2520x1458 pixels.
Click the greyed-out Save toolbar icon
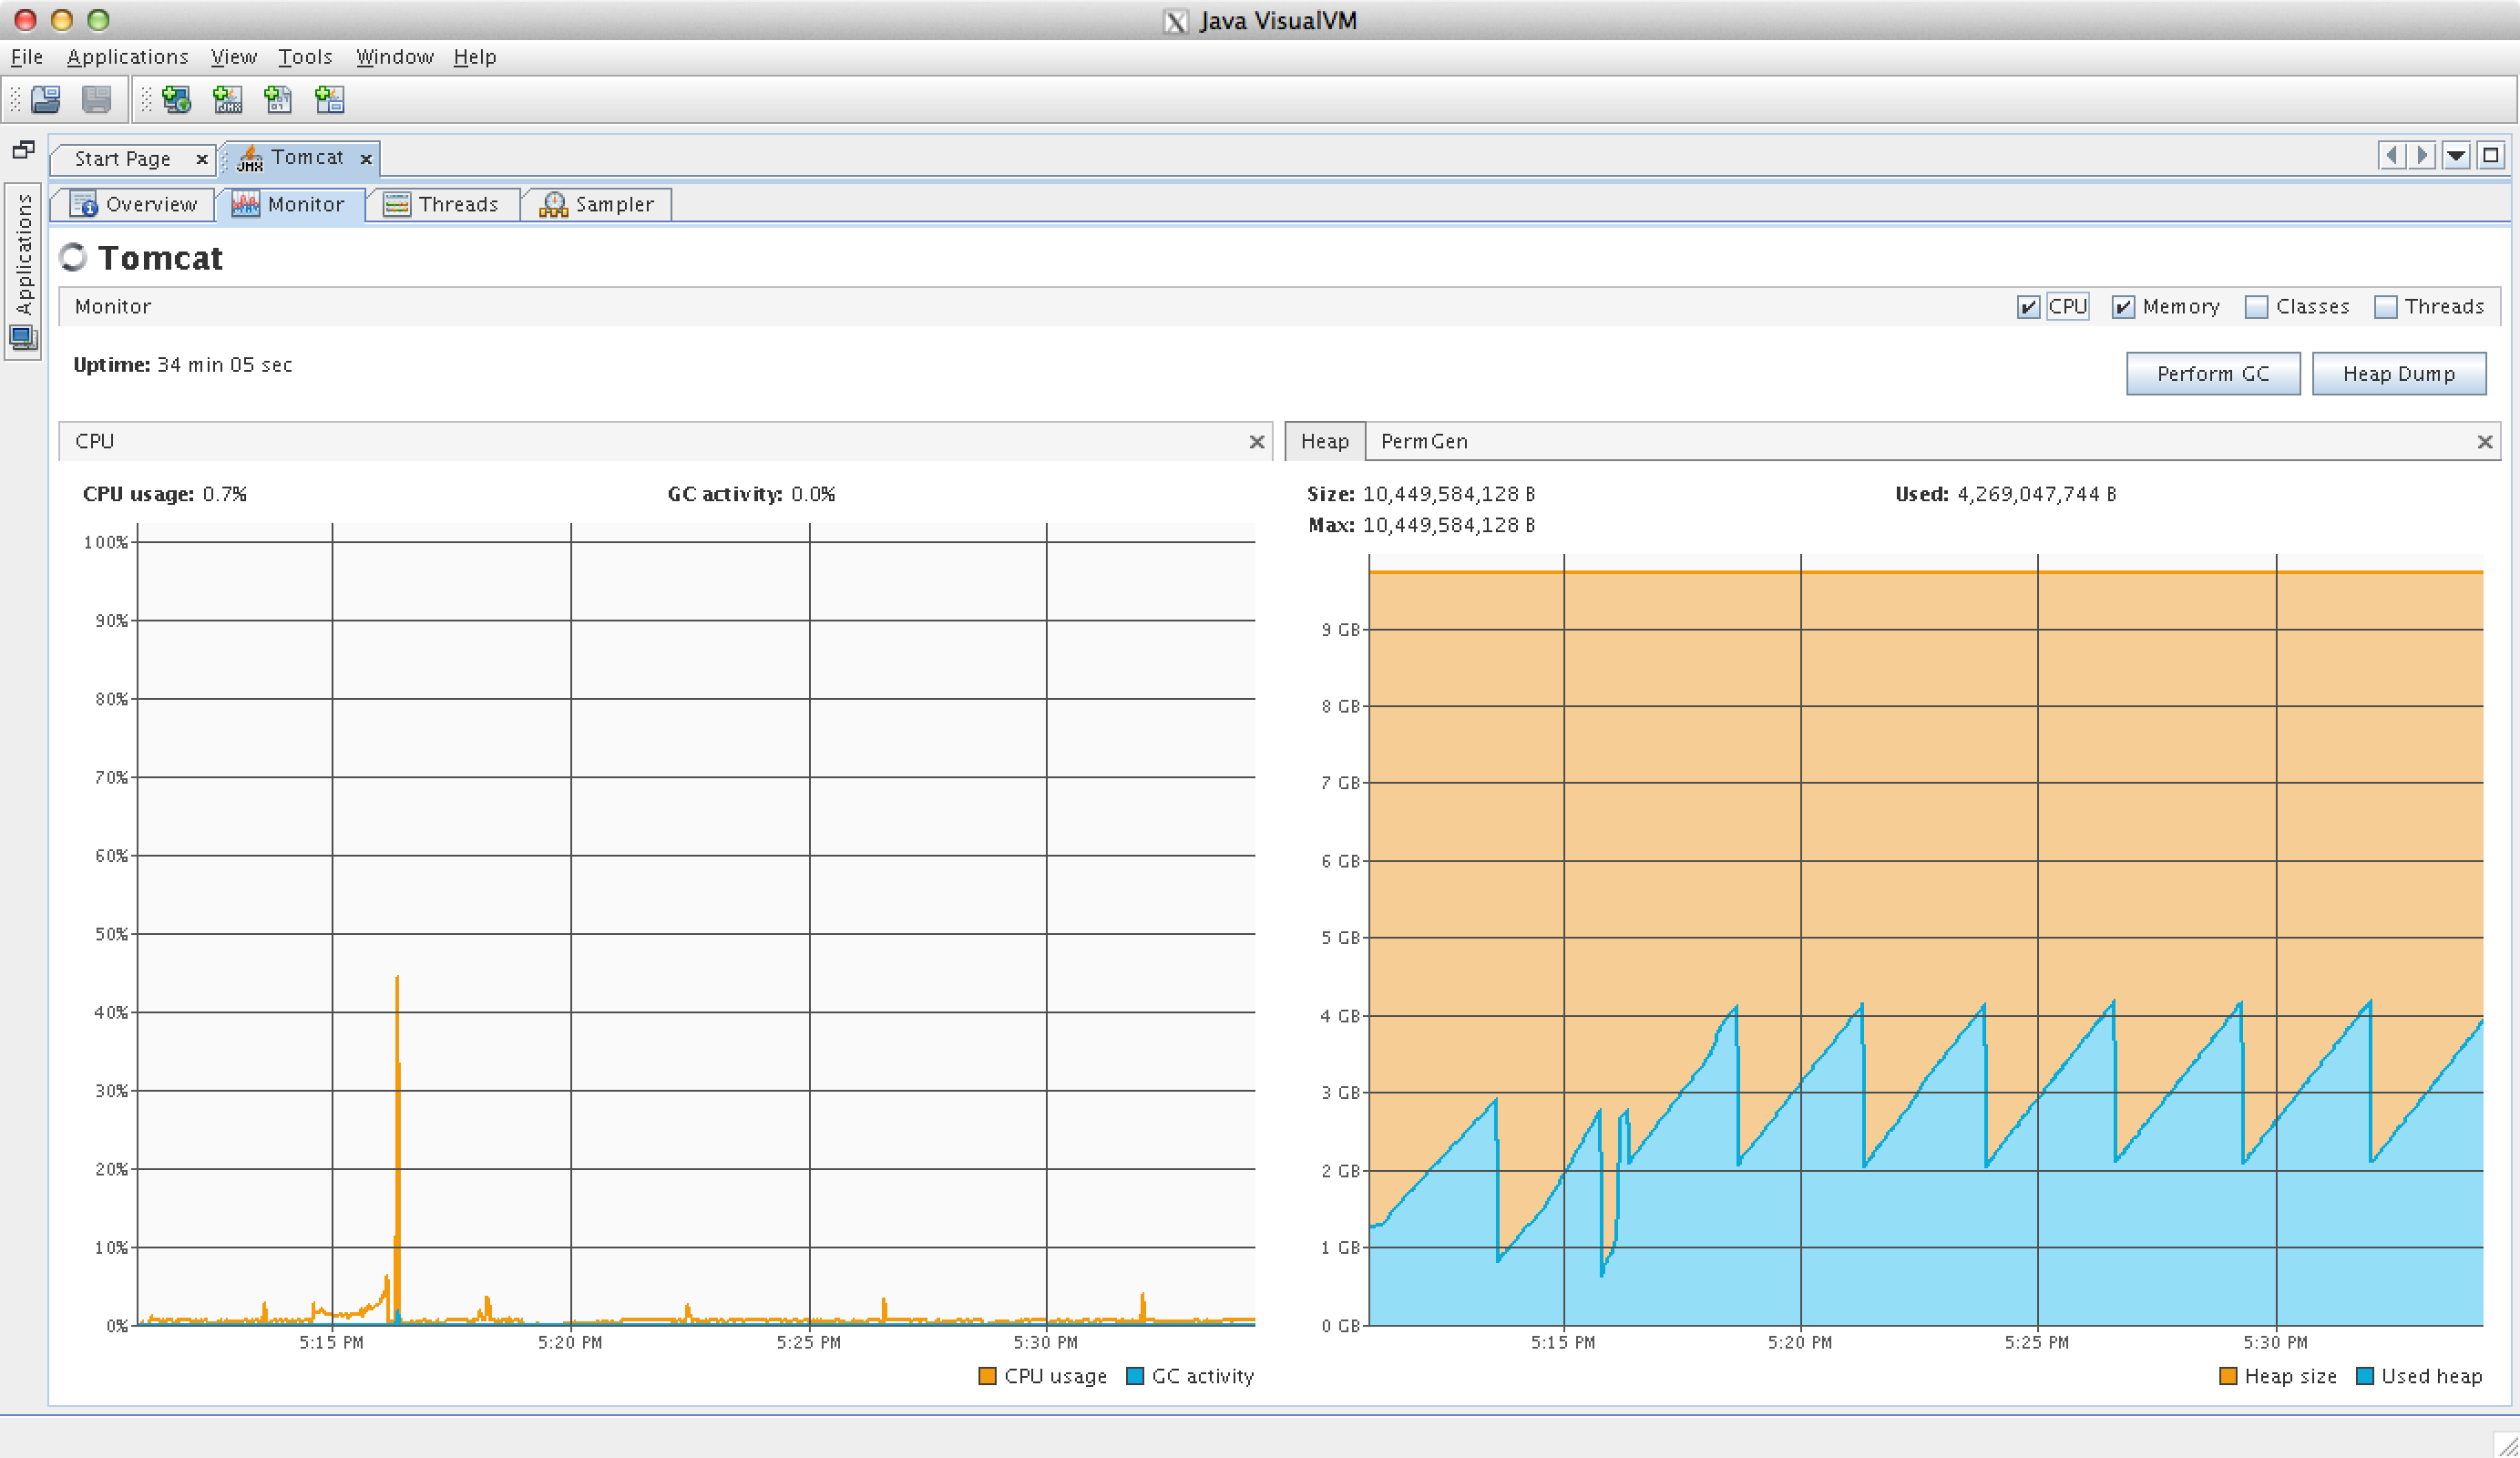pyautogui.click(x=96, y=99)
